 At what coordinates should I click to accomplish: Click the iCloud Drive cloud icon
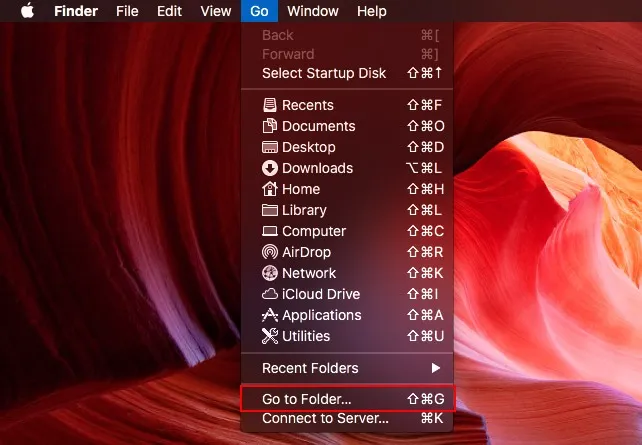click(269, 294)
